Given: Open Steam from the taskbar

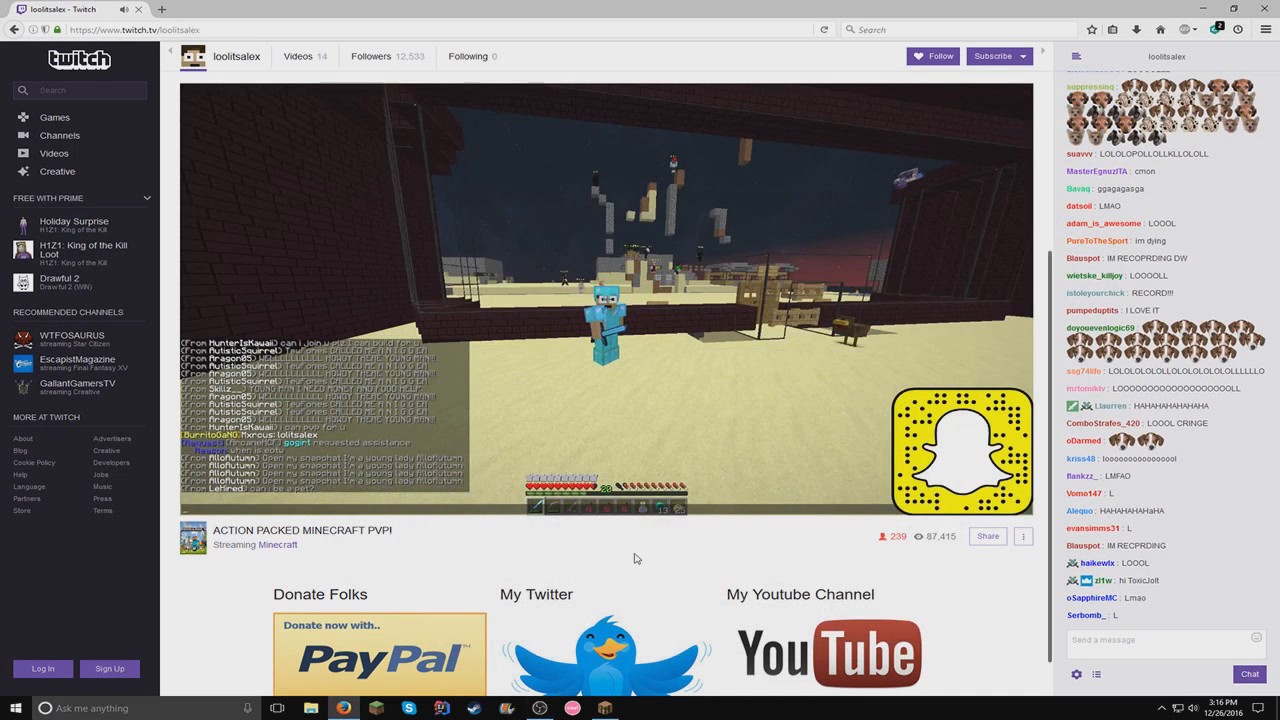Looking at the screenshot, I should pos(474,708).
